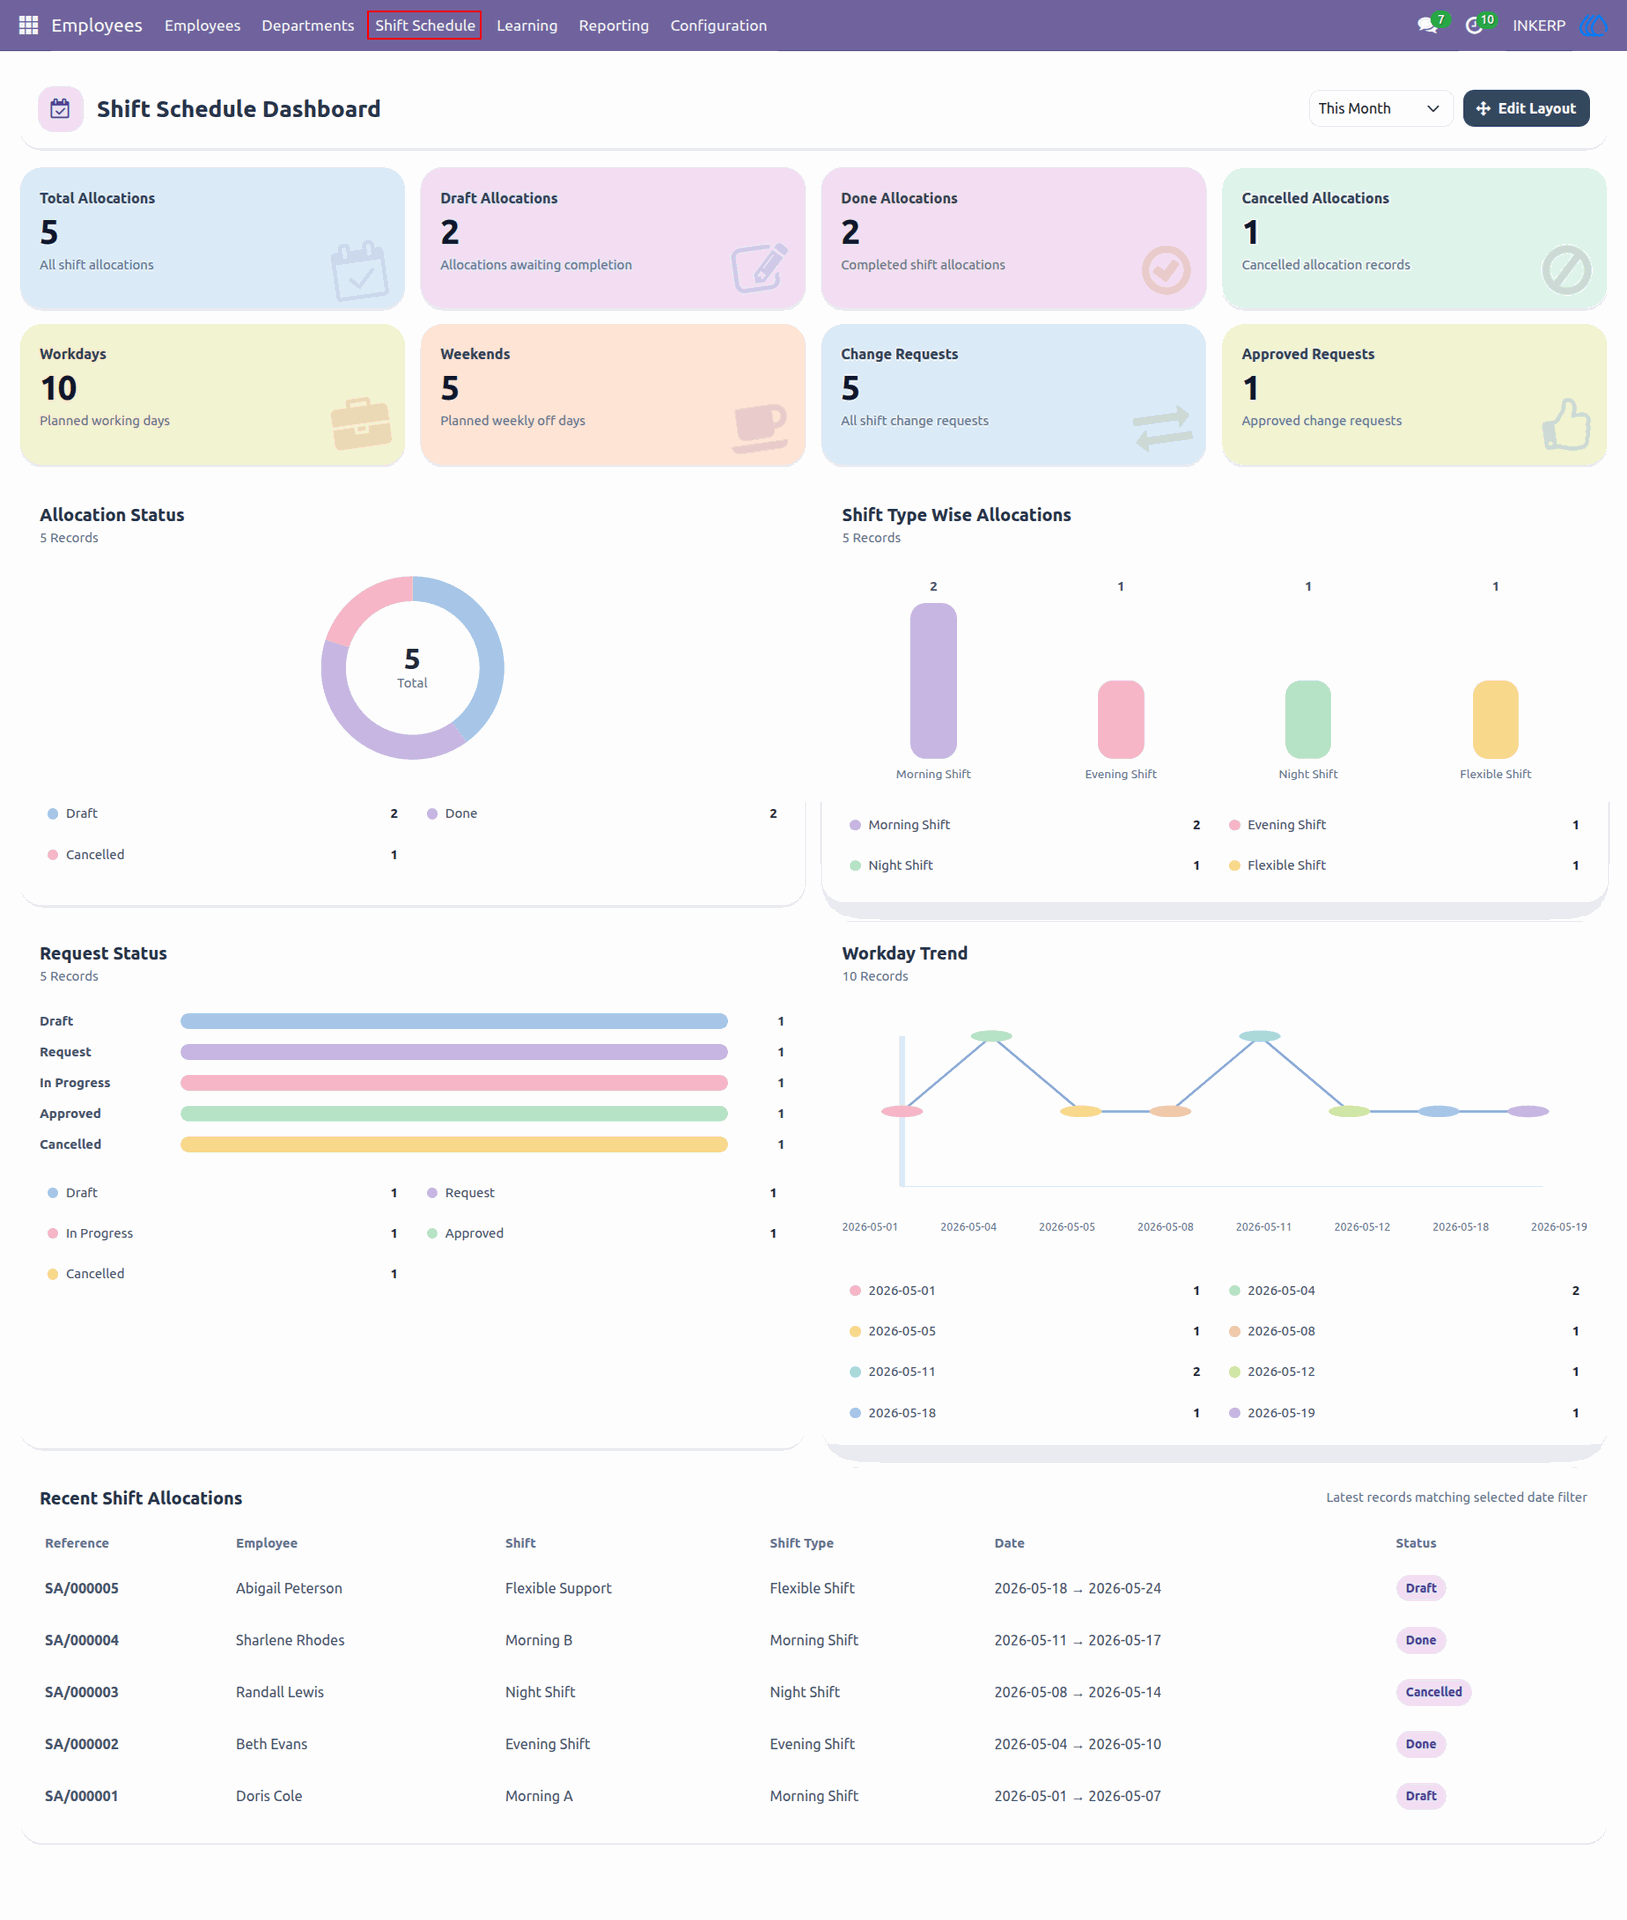Image resolution: width=1627 pixels, height=1920 pixels.
Task: Click the Employees app title link
Action: [x=97, y=25]
